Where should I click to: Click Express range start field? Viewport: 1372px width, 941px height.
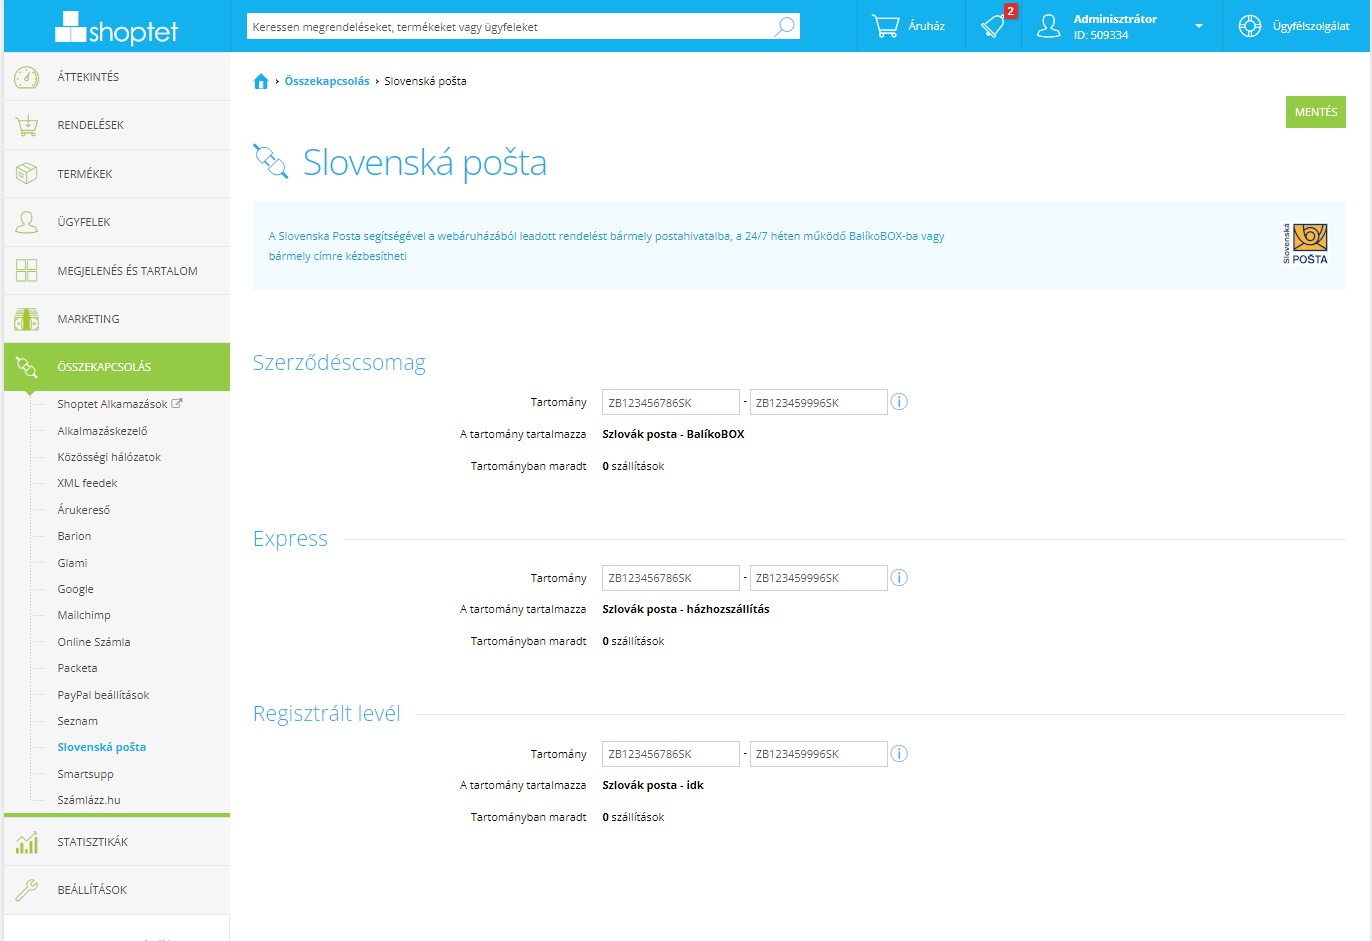[x=671, y=578]
